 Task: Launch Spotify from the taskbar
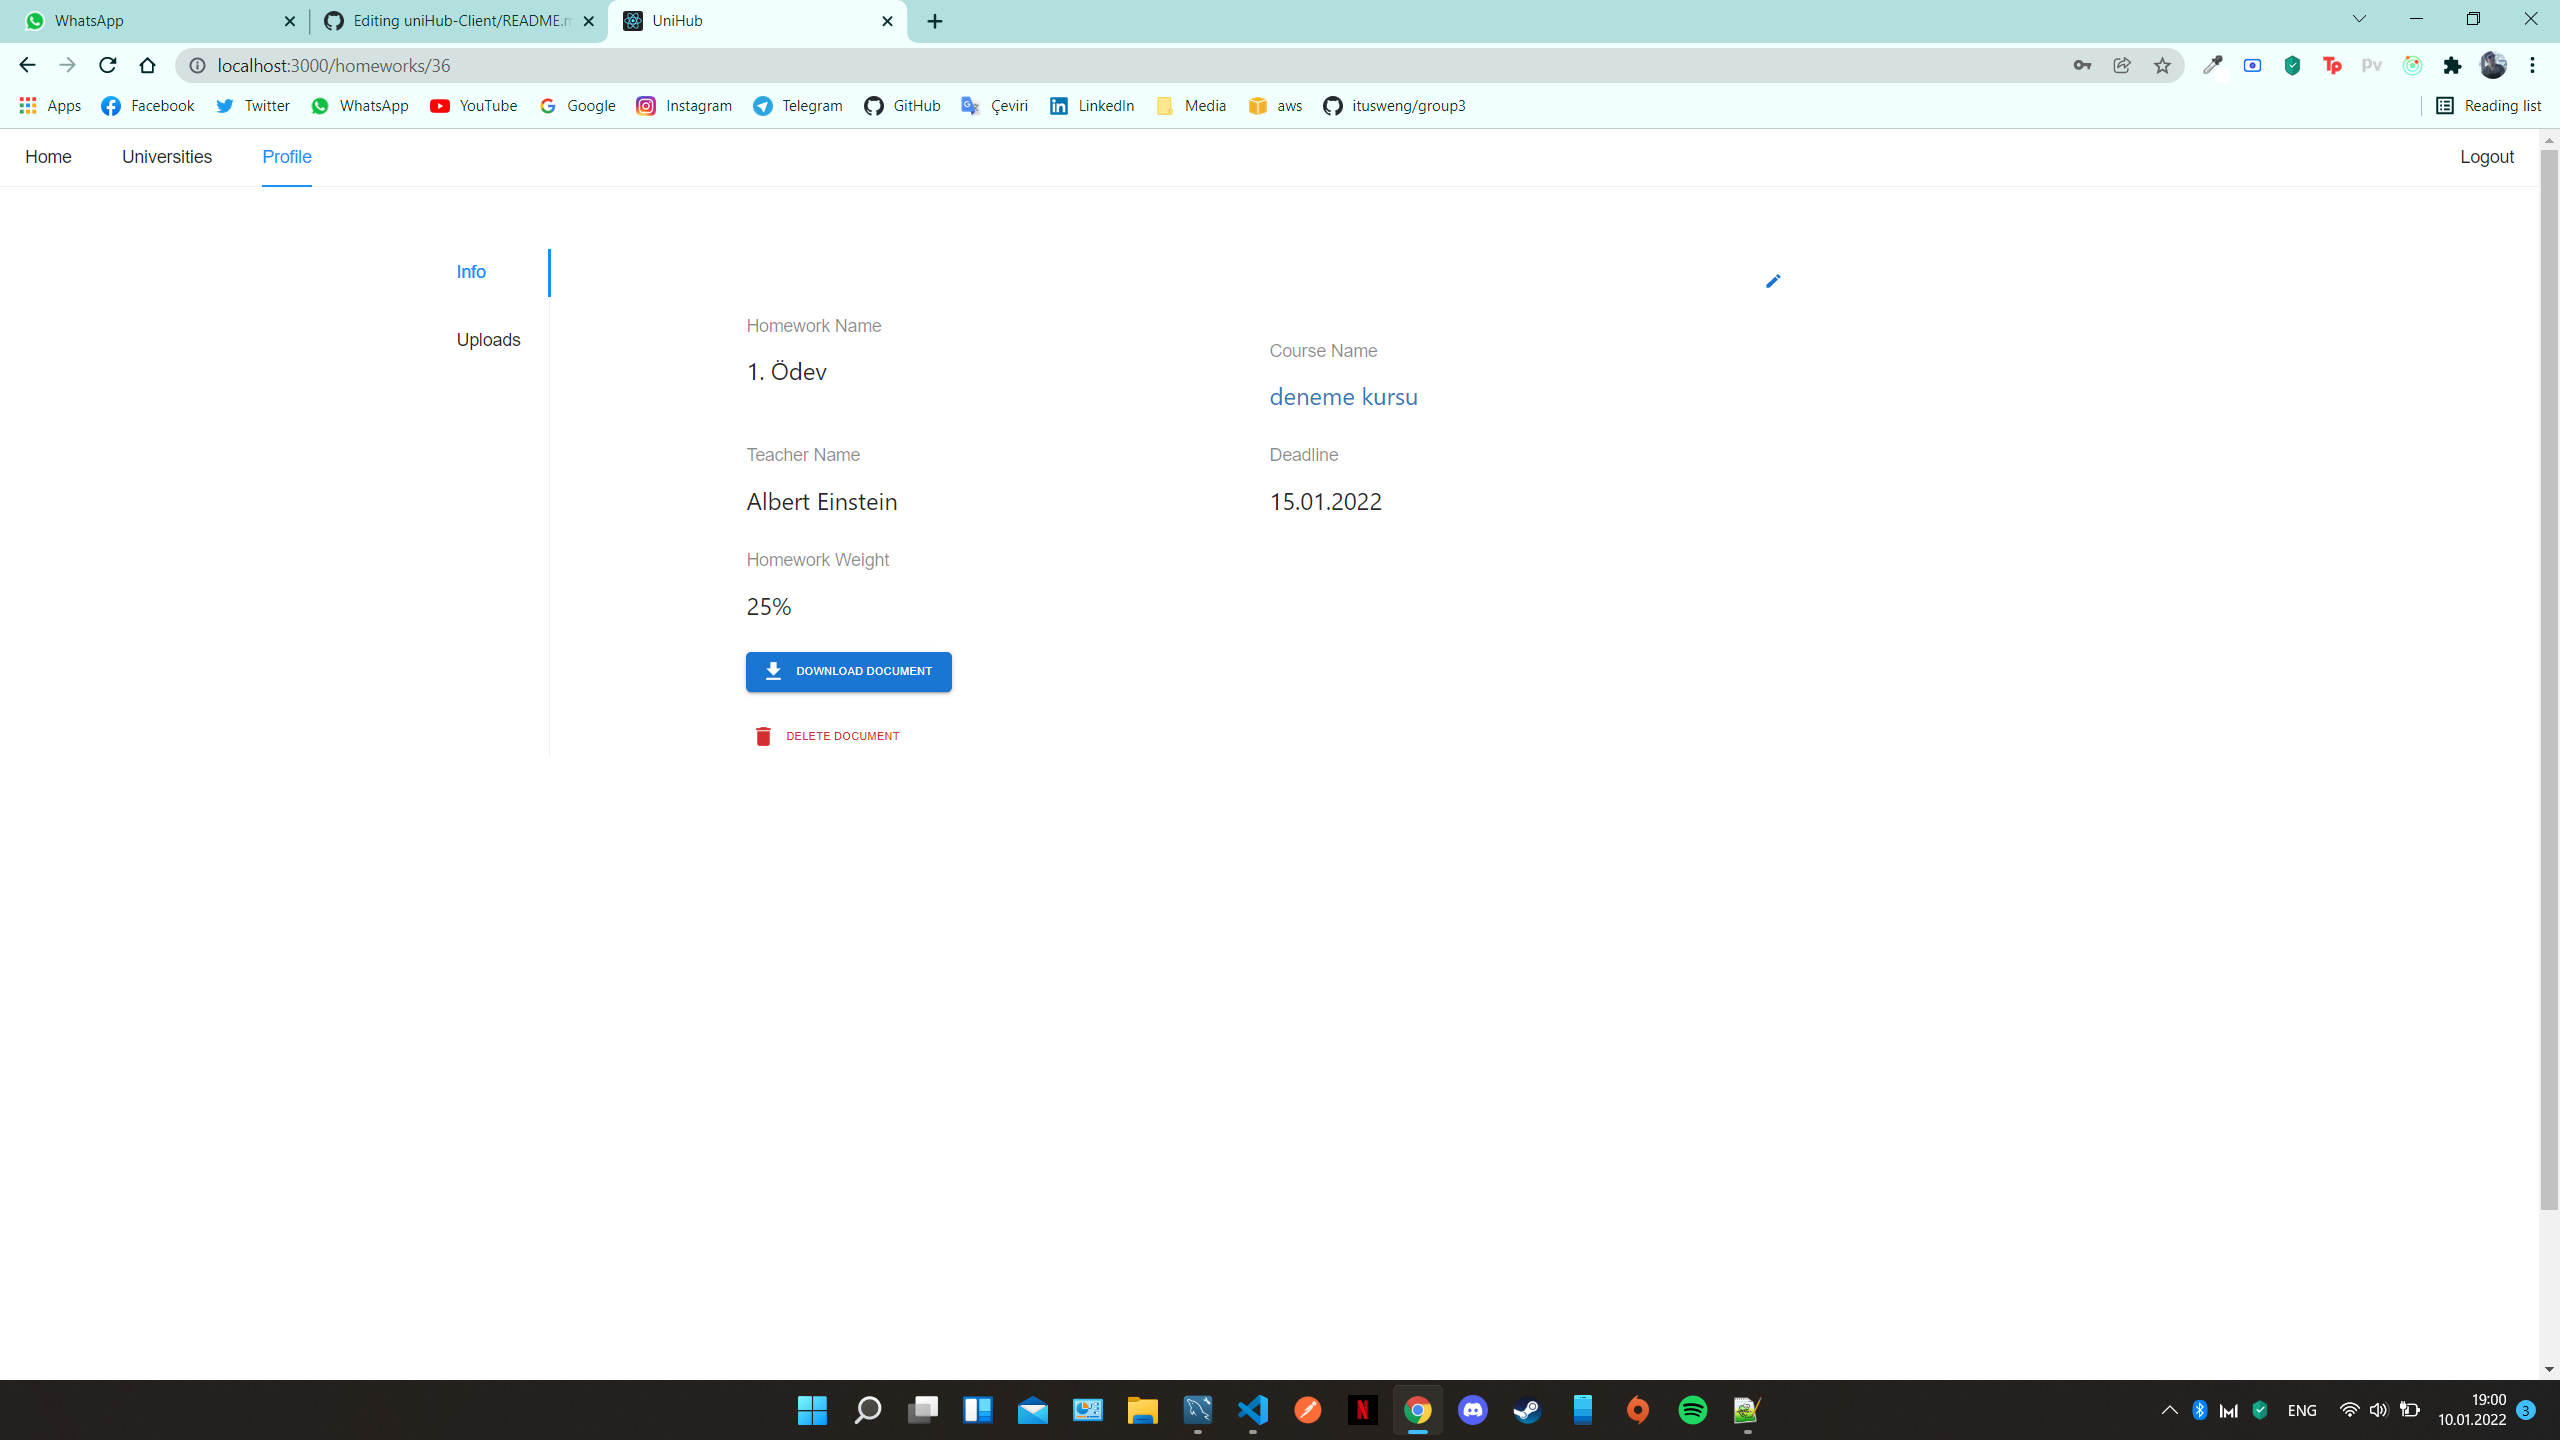(x=1692, y=1410)
